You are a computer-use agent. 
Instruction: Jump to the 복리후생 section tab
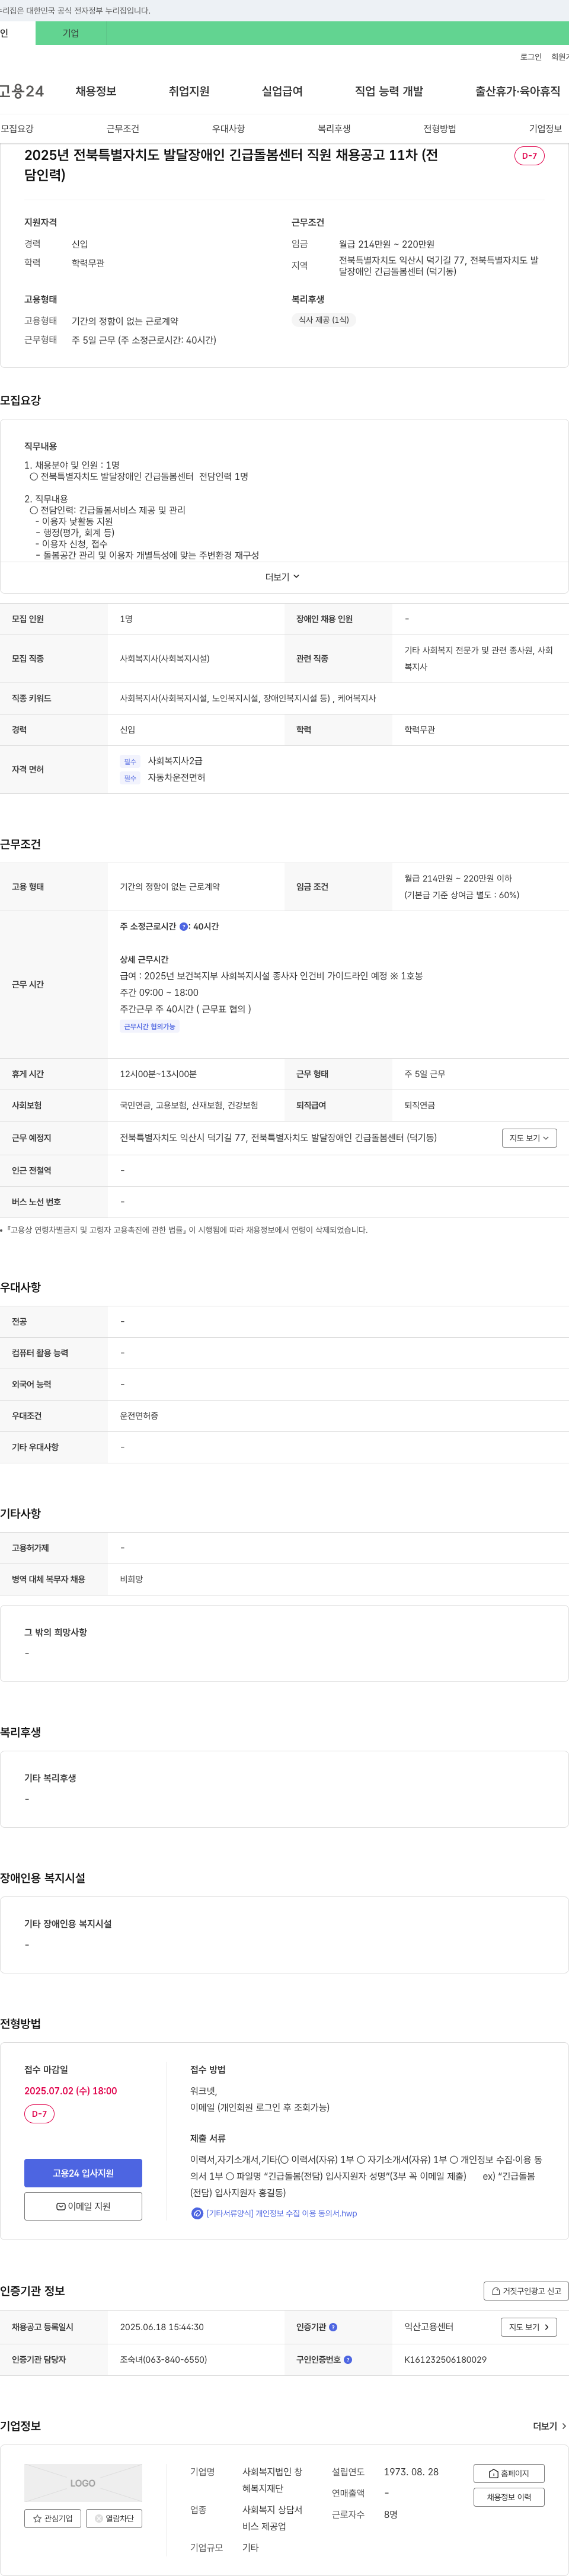334,129
